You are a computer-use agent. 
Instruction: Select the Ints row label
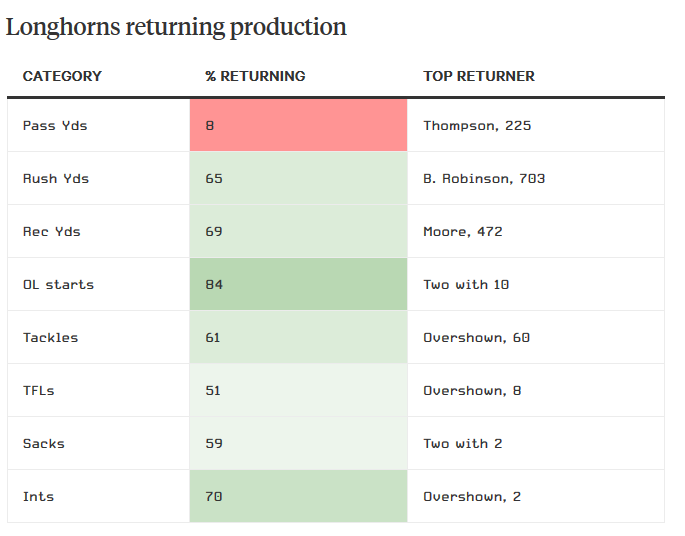[39, 497]
